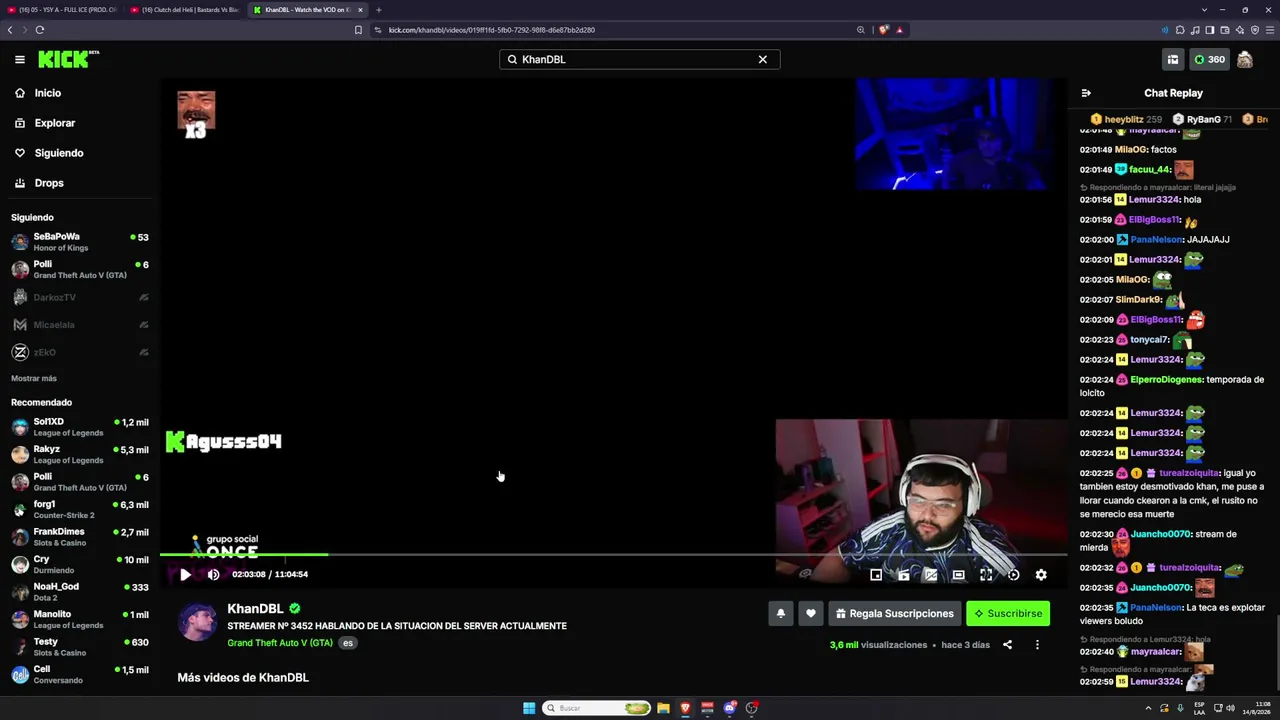Play the paused VOD

pyautogui.click(x=185, y=574)
